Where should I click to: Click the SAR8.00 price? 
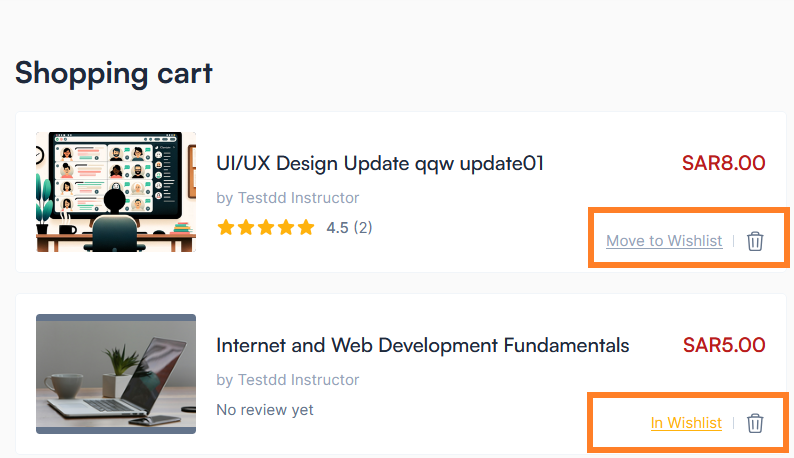click(723, 163)
